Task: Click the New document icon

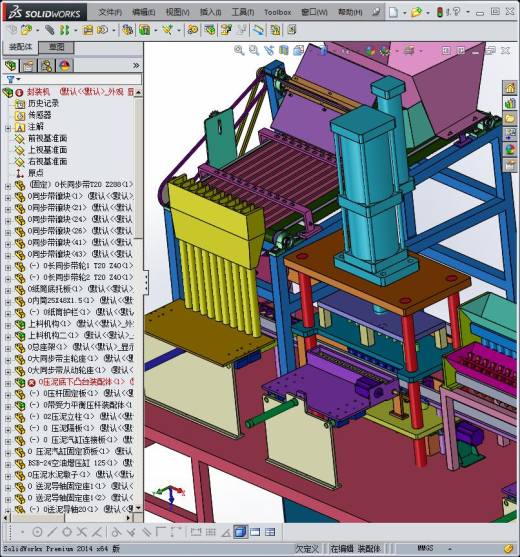Action: tap(393, 12)
